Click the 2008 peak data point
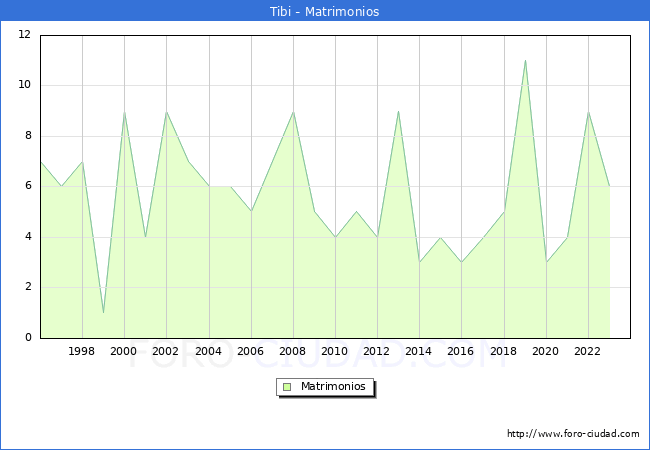 293,111
